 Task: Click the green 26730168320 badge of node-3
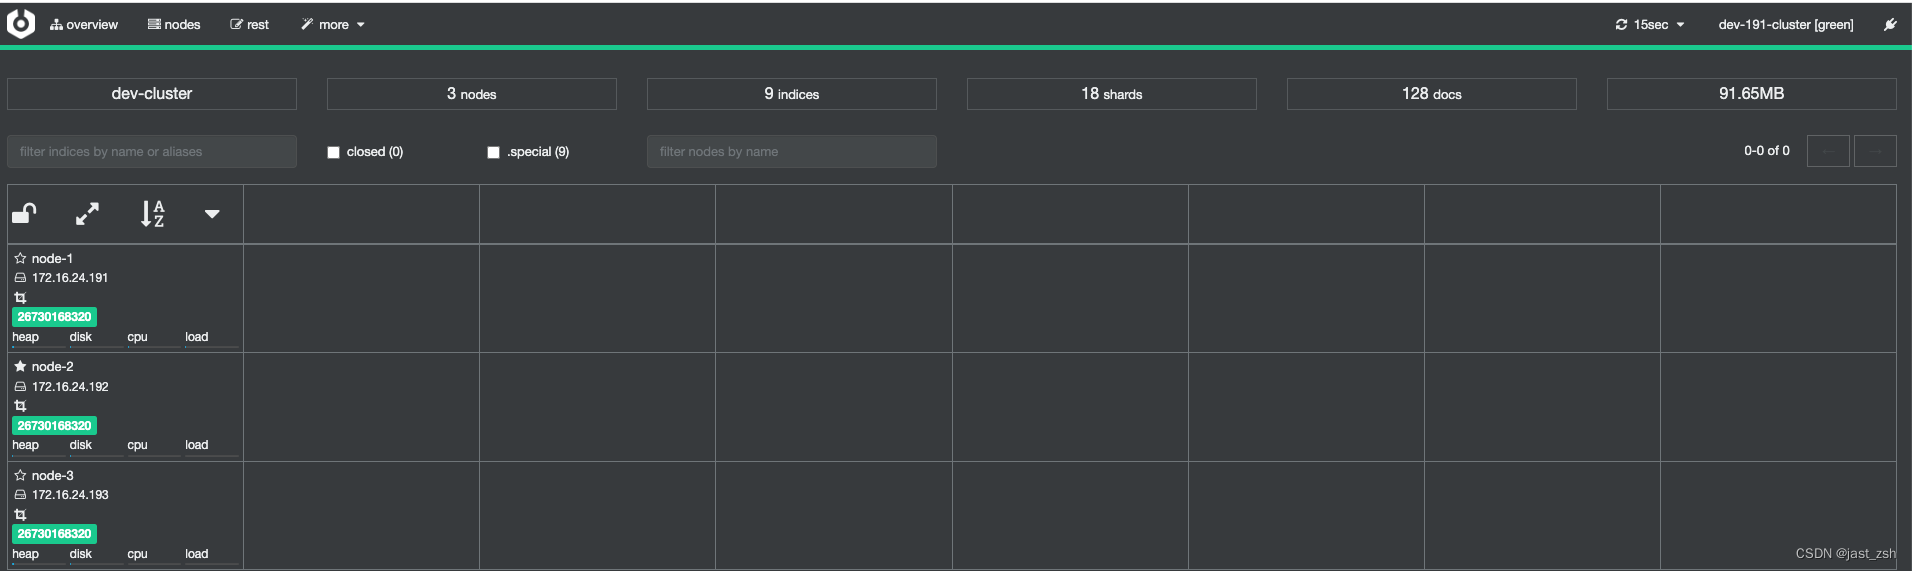tap(54, 534)
